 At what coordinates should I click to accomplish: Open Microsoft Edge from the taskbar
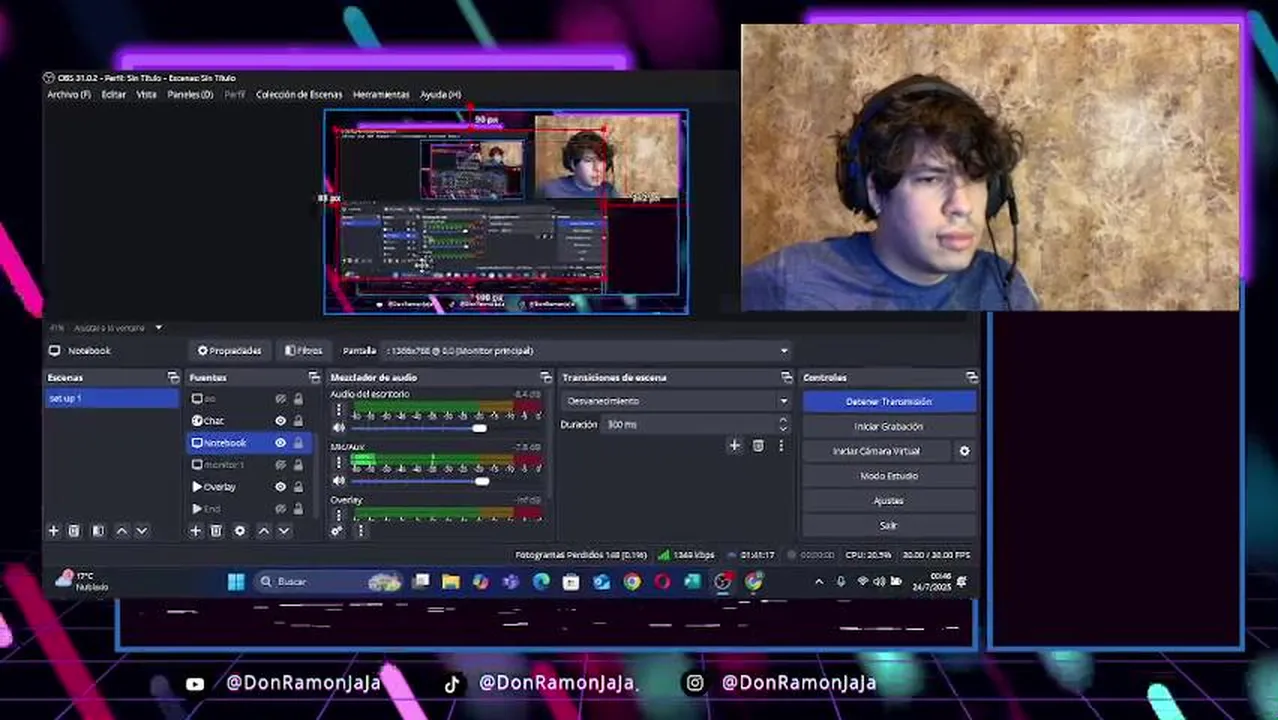(541, 581)
